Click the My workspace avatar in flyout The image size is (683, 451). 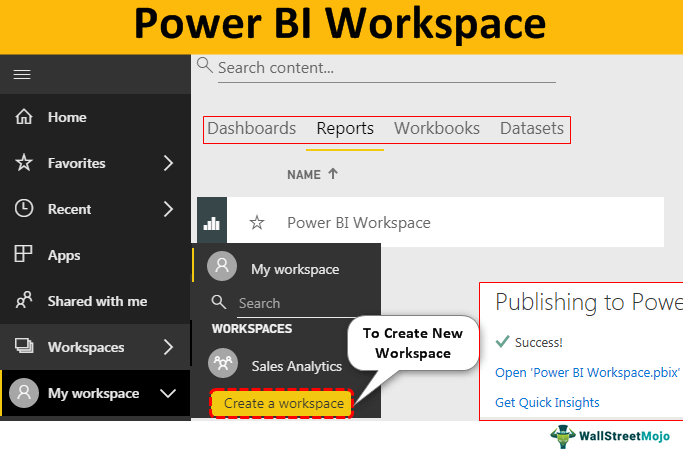222,268
